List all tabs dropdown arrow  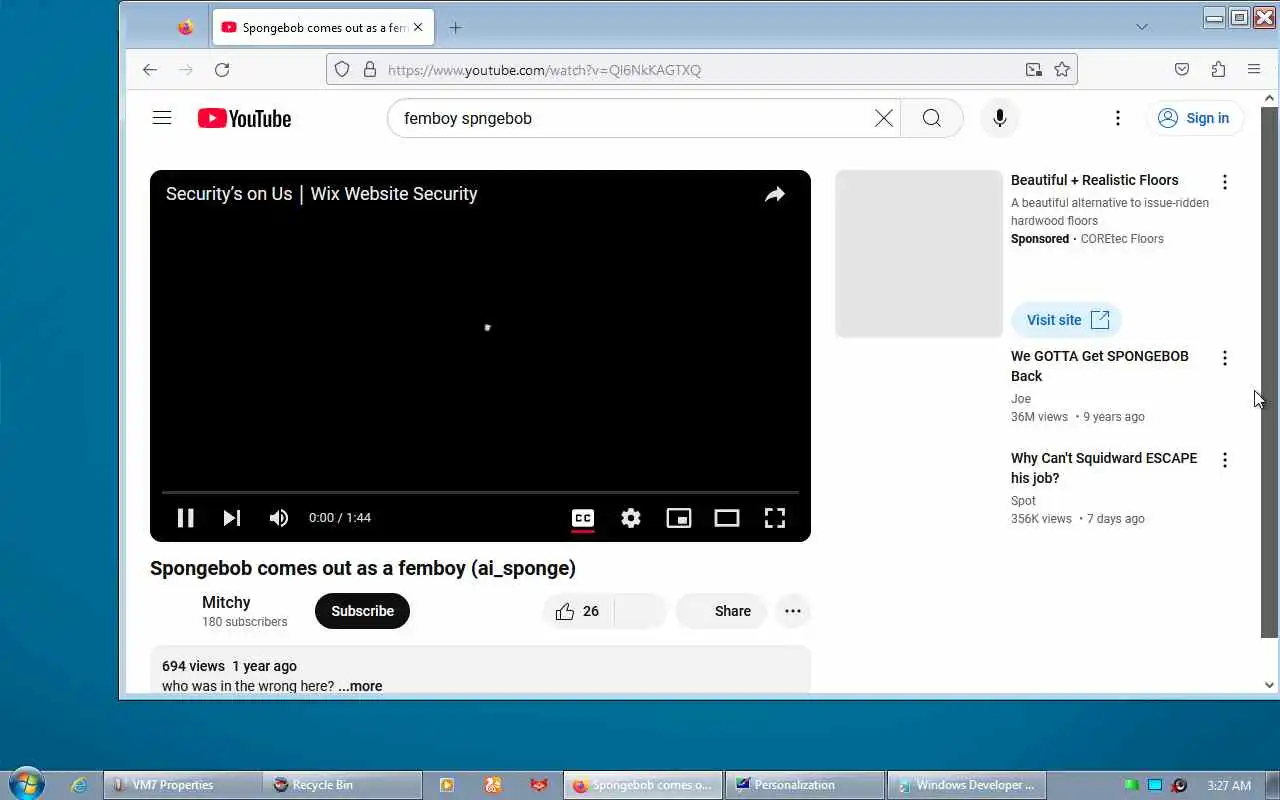(x=1142, y=27)
